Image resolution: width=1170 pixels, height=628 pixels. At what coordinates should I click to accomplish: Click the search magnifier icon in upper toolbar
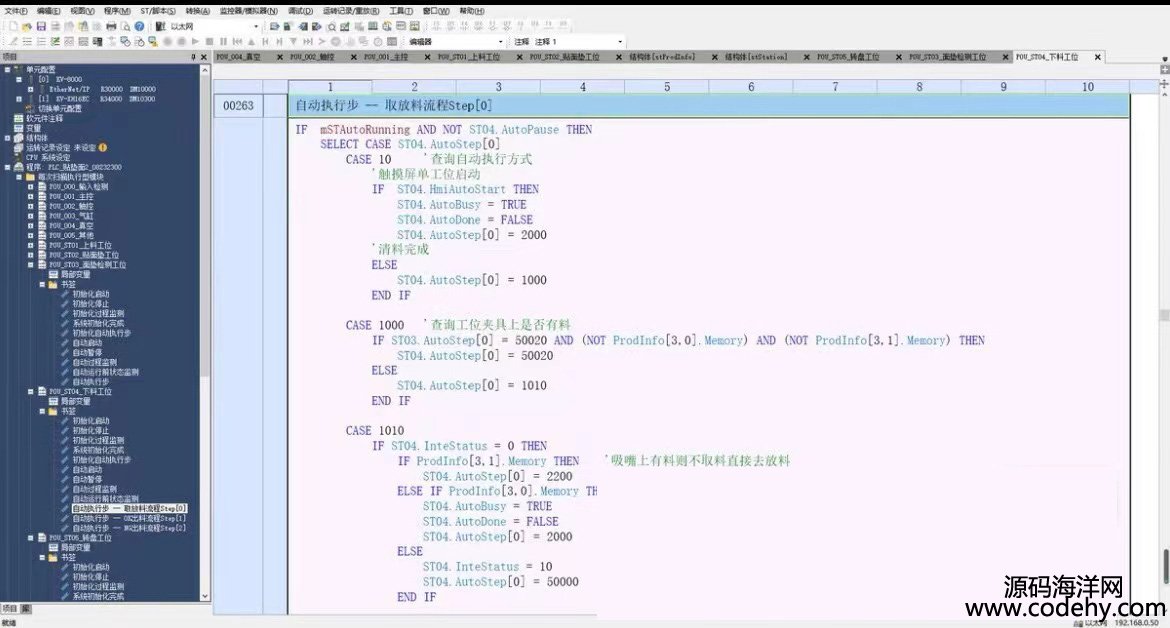(x=331, y=26)
